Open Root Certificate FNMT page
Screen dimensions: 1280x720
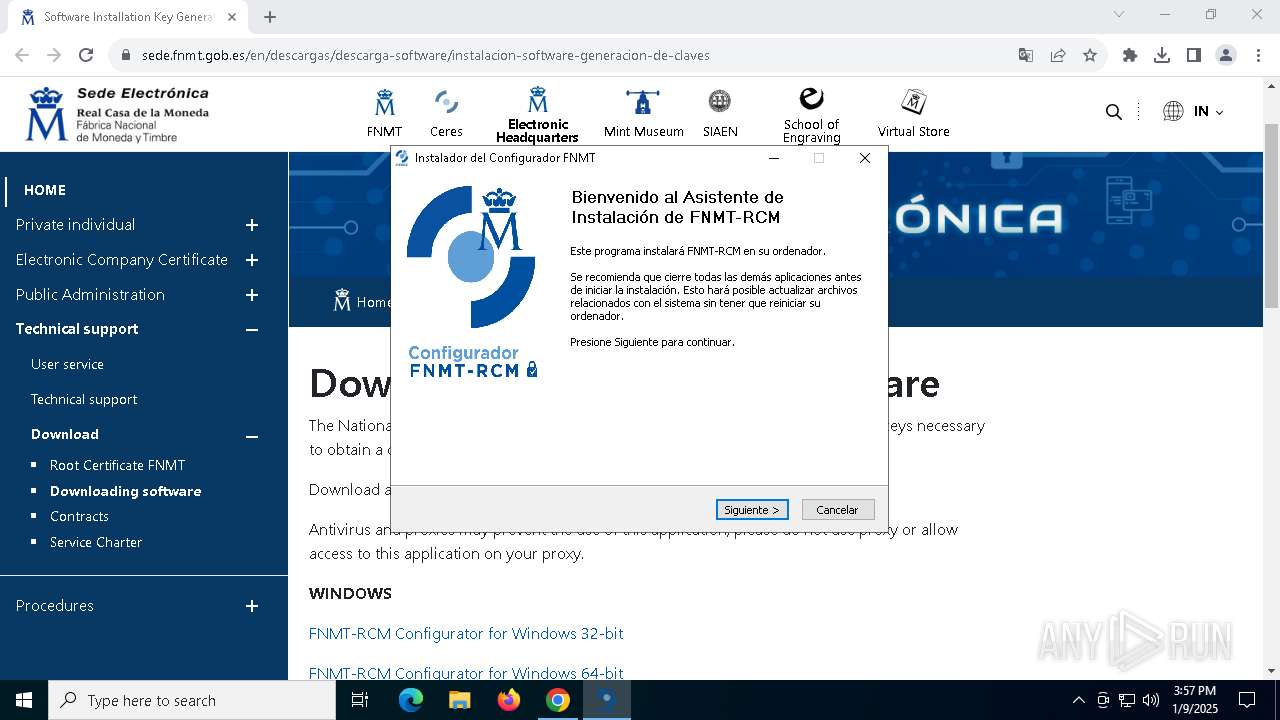point(118,465)
